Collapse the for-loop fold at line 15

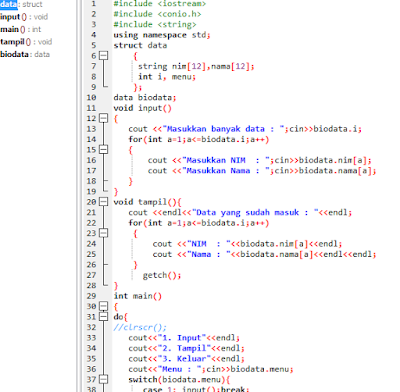pyautogui.click(x=104, y=150)
